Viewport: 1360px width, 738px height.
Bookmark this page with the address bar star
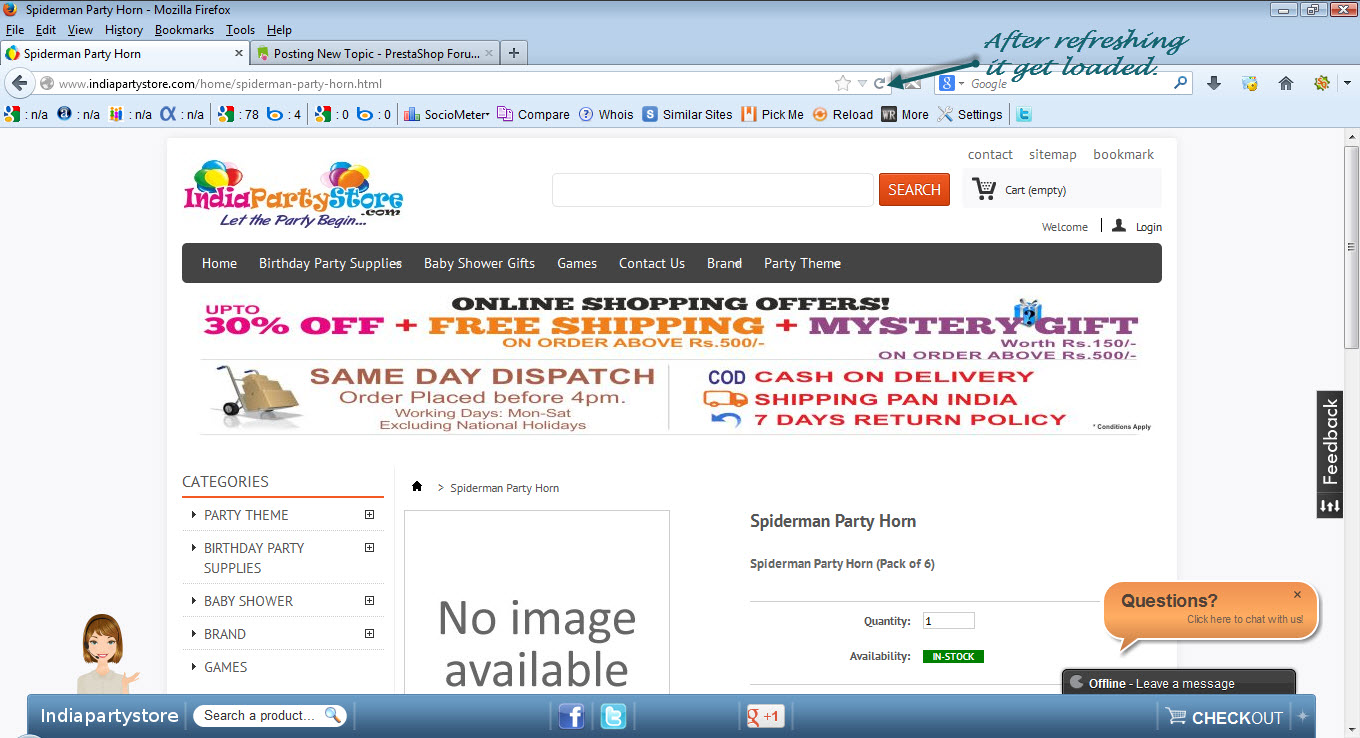843,84
